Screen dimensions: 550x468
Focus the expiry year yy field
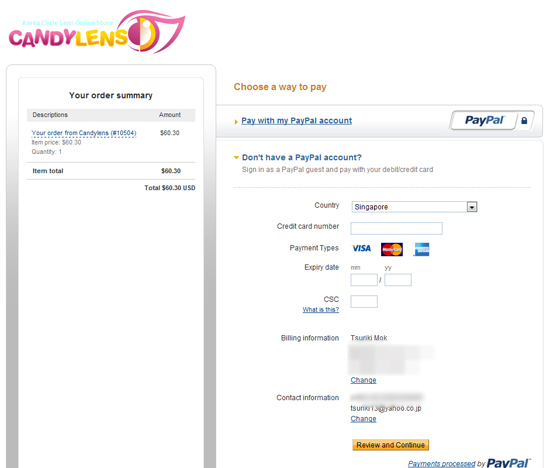click(398, 280)
